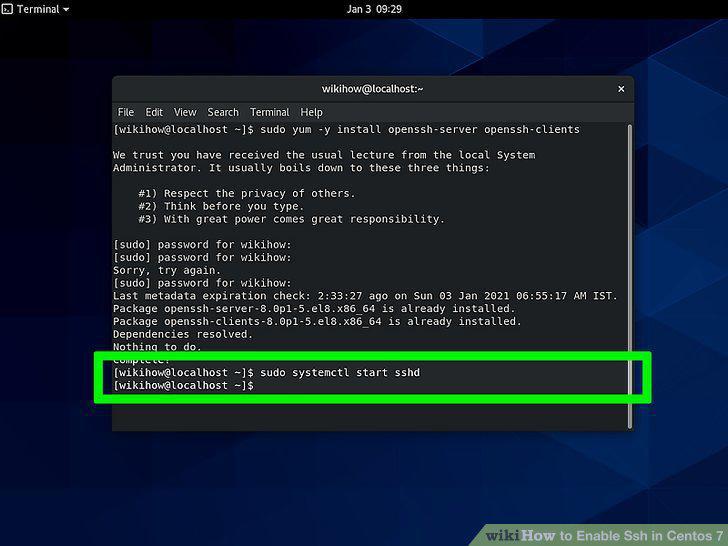Click text '#1) Respect the privacy of others.'
This screenshot has height=546, width=728.
(x=247, y=194)
